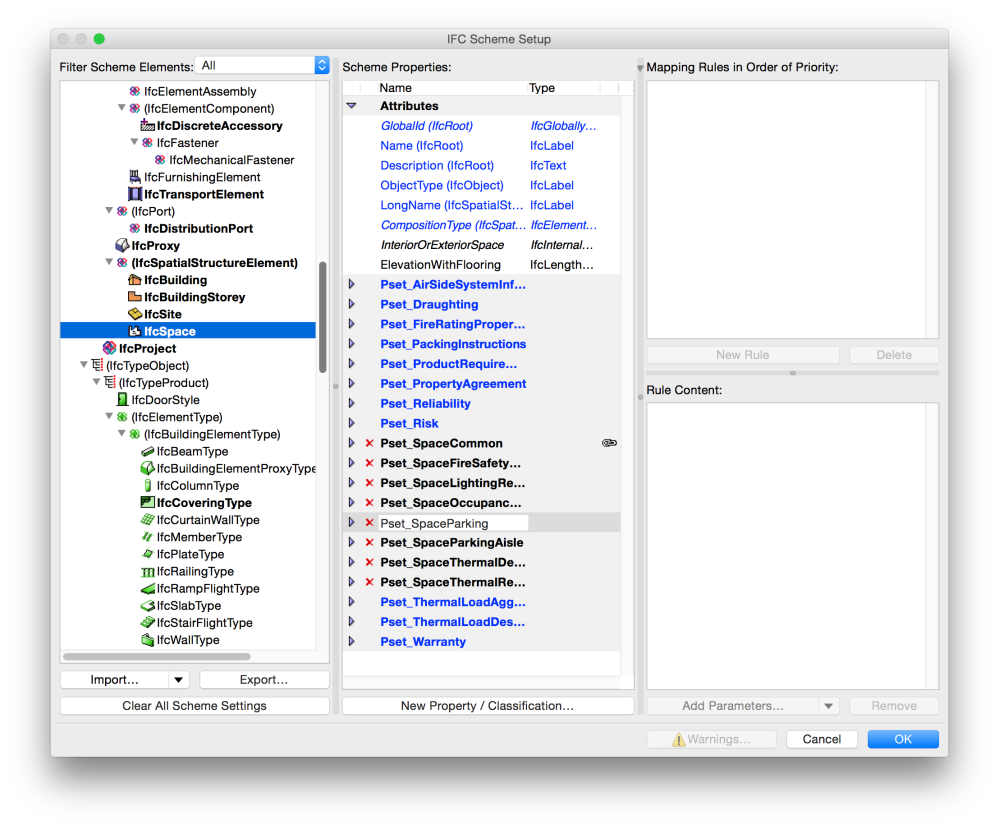This screenshot has width=999, height=829.
Task: Click the IfcPlateType icon
Action: (x=148, y=554)
